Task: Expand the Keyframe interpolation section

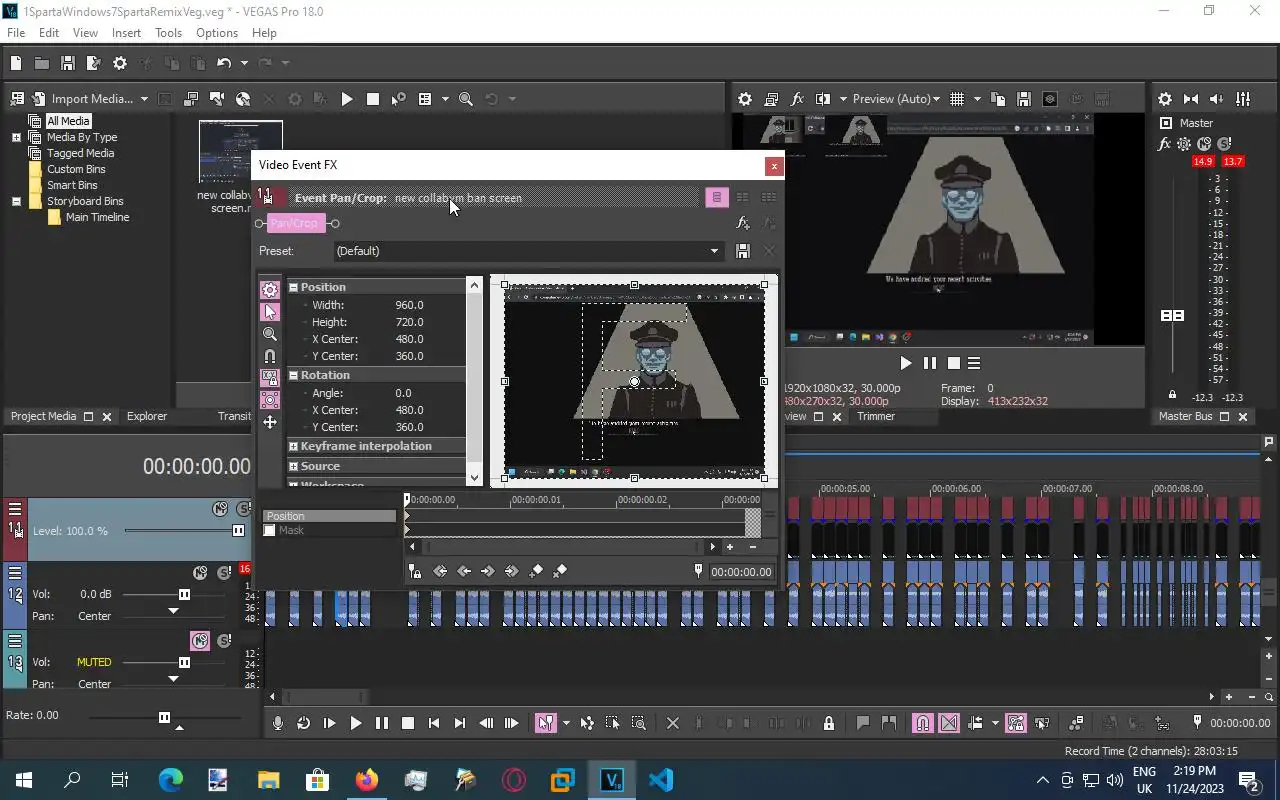Action: click(294, 446)
